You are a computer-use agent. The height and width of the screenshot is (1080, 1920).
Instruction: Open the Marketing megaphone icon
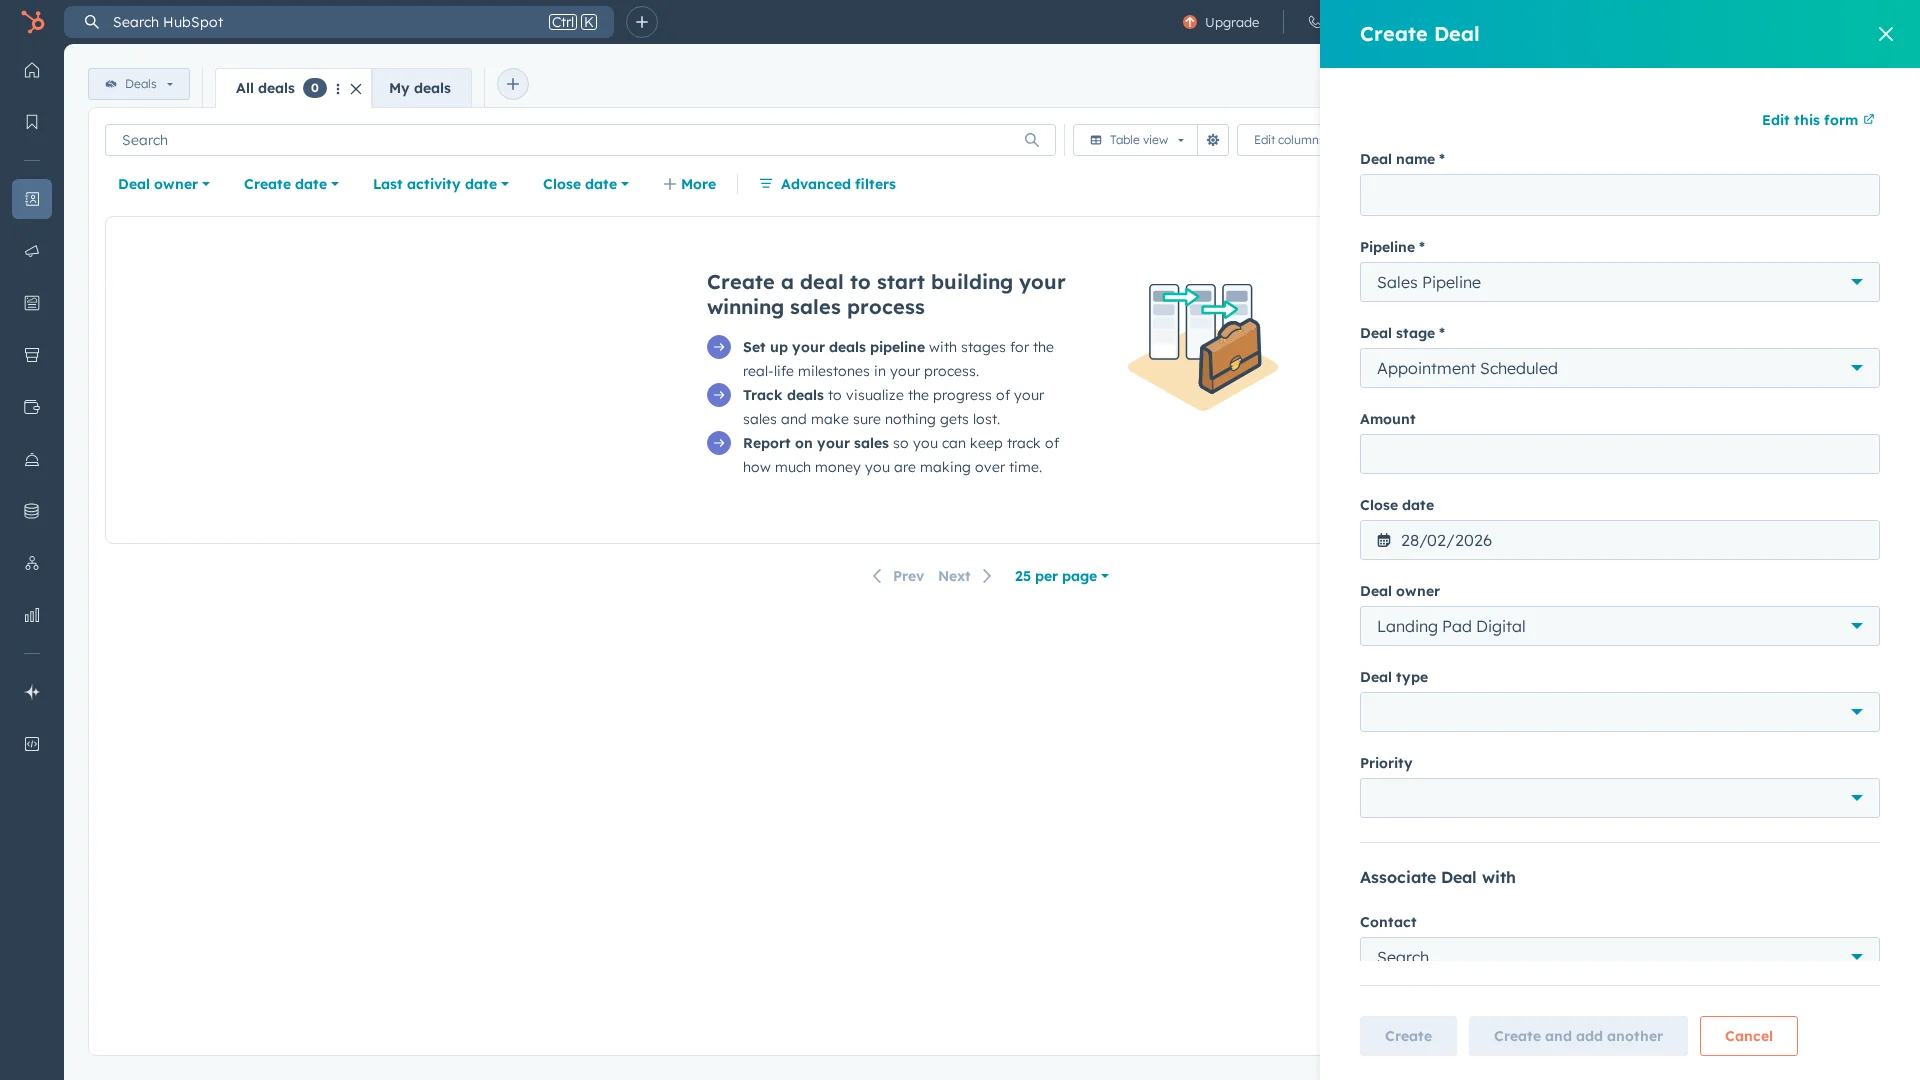point(32,251)
